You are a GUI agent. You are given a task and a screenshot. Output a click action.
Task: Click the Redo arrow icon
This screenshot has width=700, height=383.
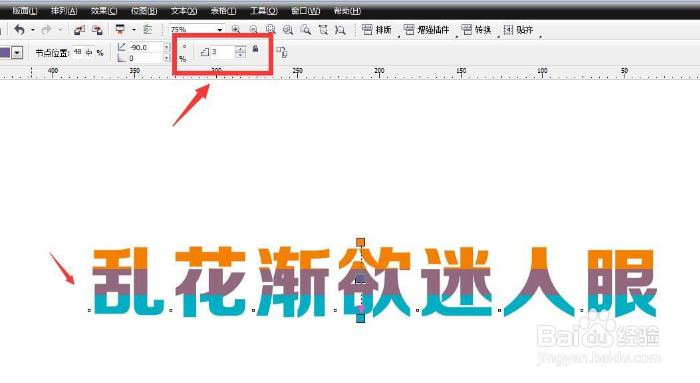click(x=46, y=30)
